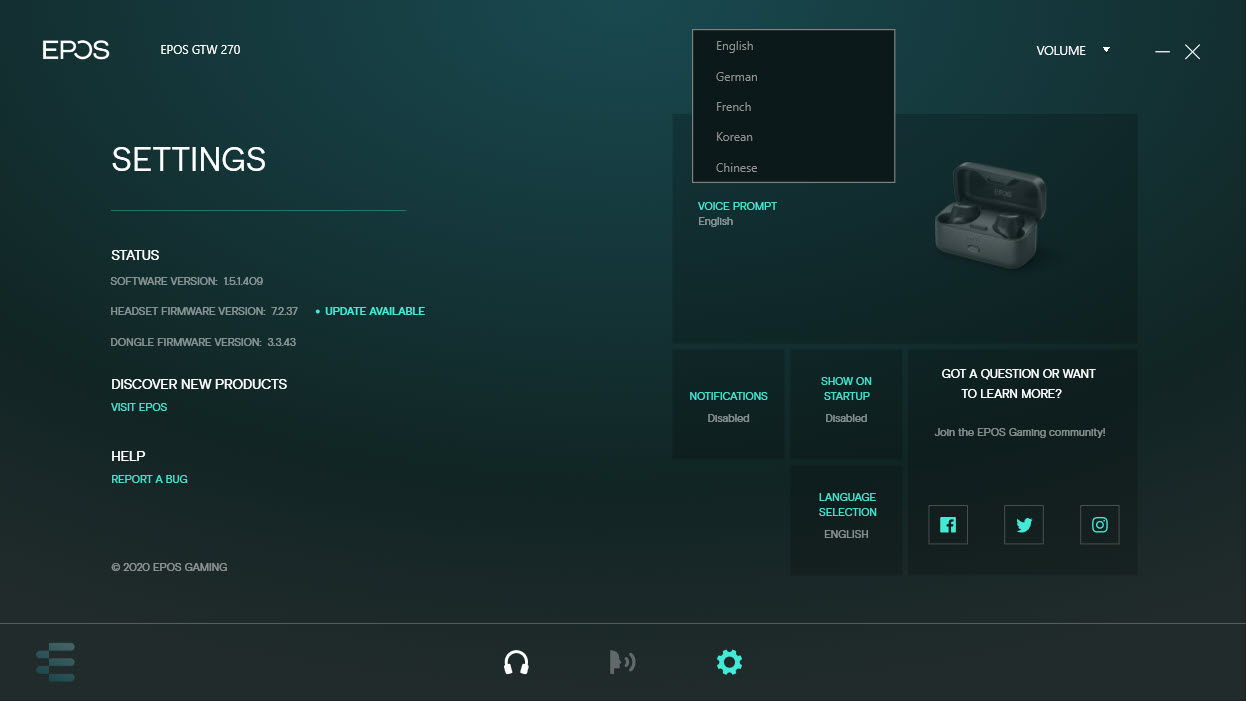1246x701 pixels.
Task: Click the Join the EPOS Gaming community text
Action: point(1020,432)
